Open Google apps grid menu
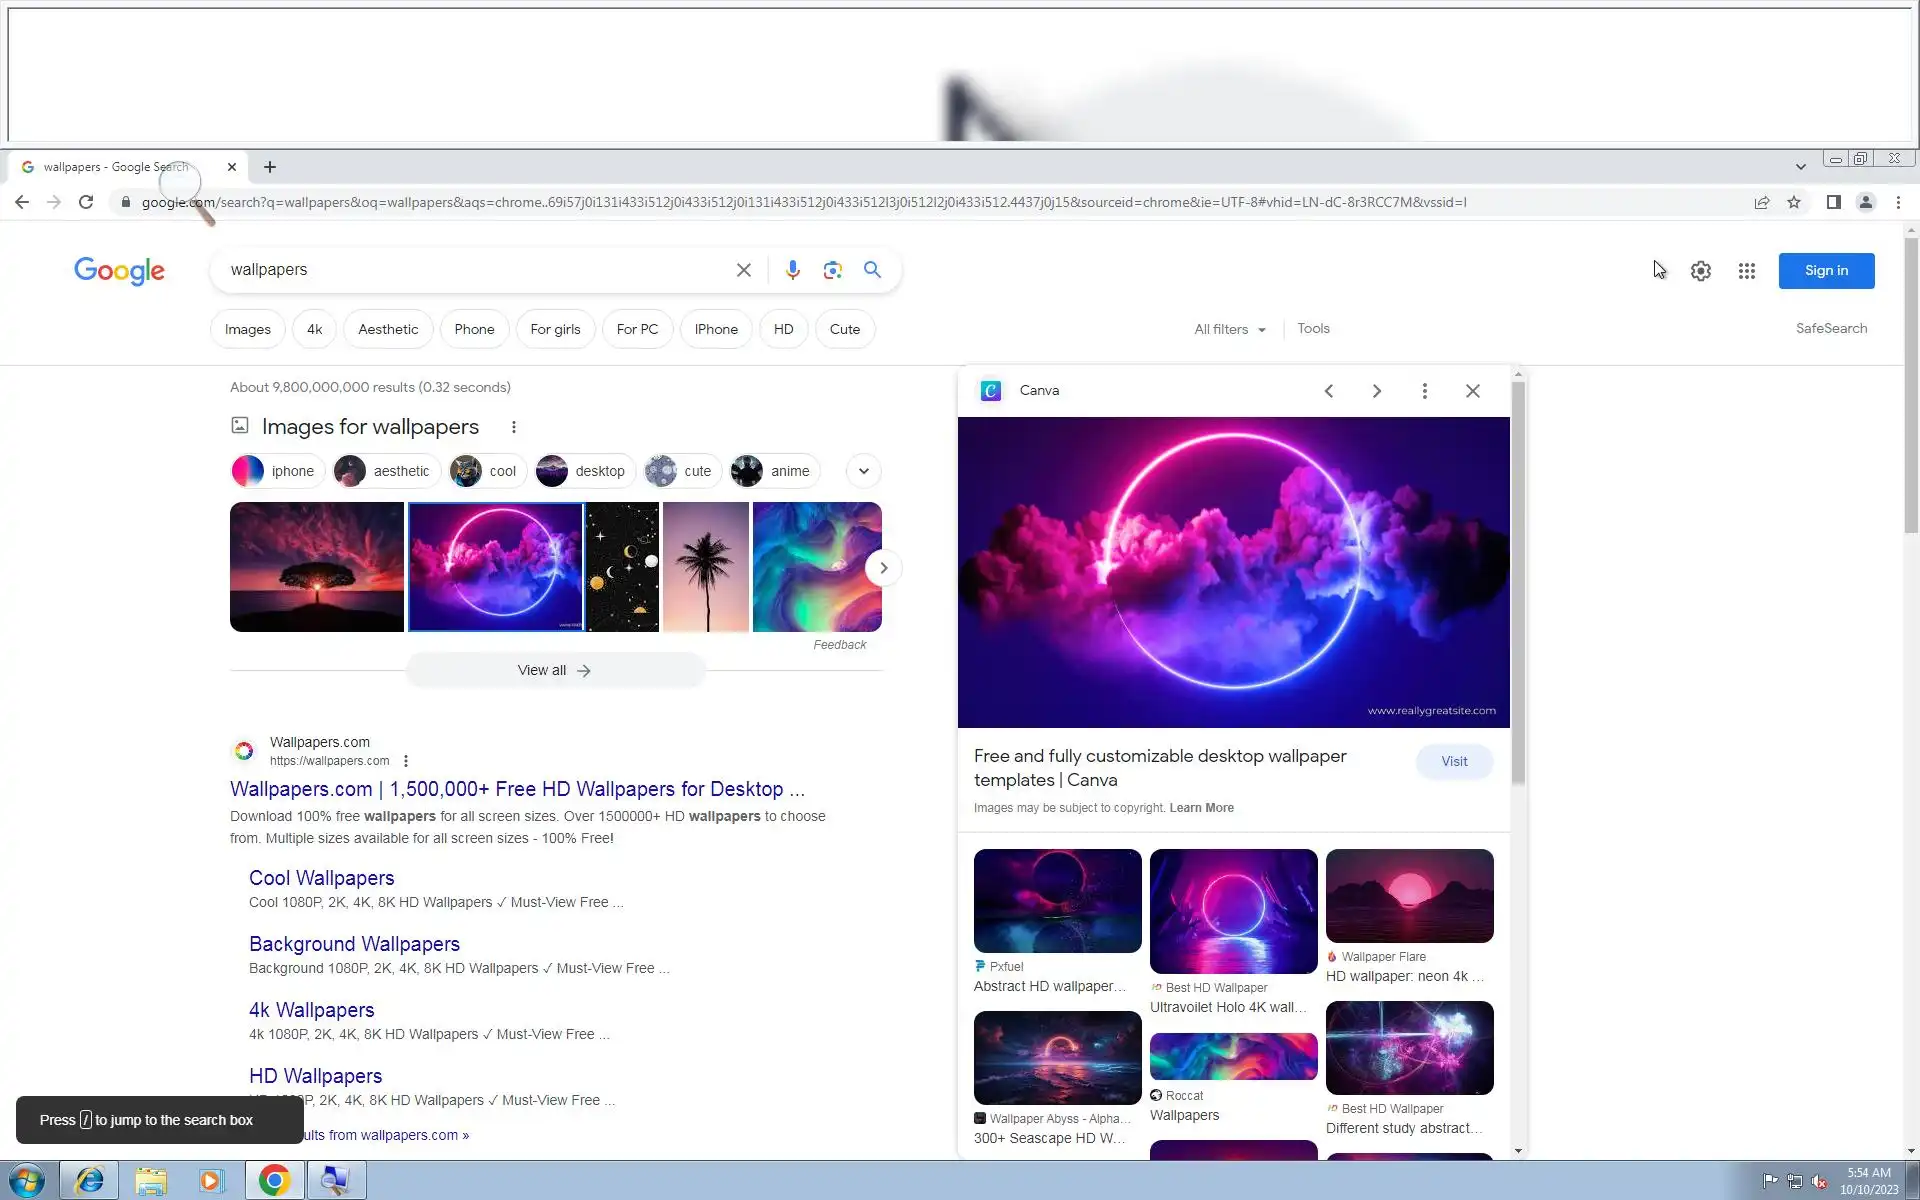1920x1200 pixels. coord(1746,271)
